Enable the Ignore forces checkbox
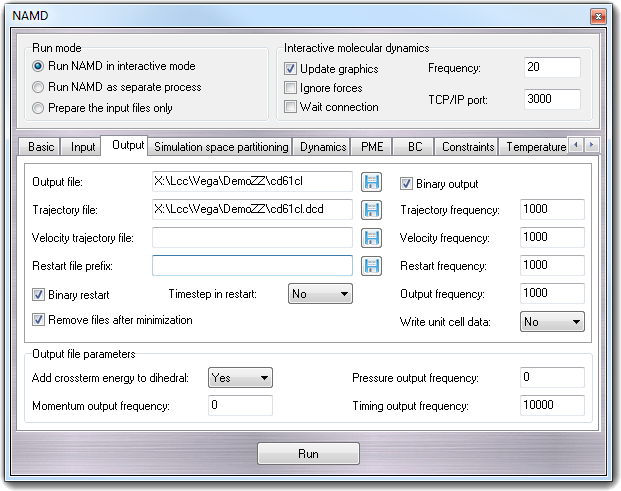 tap(291, 88)
